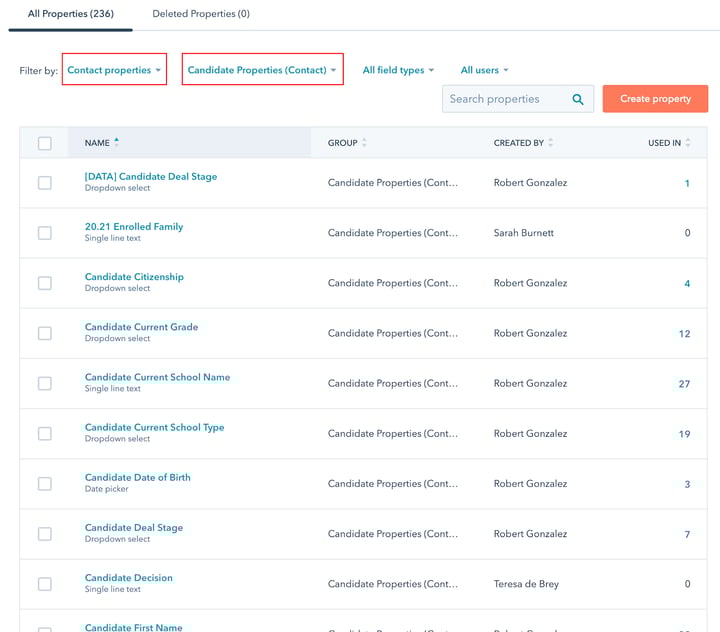Image resolution: width=720 pixels, height=632 pixels.
Task: Click the USED IN column header
Action: pyautogui.click(x=664, y=143)
